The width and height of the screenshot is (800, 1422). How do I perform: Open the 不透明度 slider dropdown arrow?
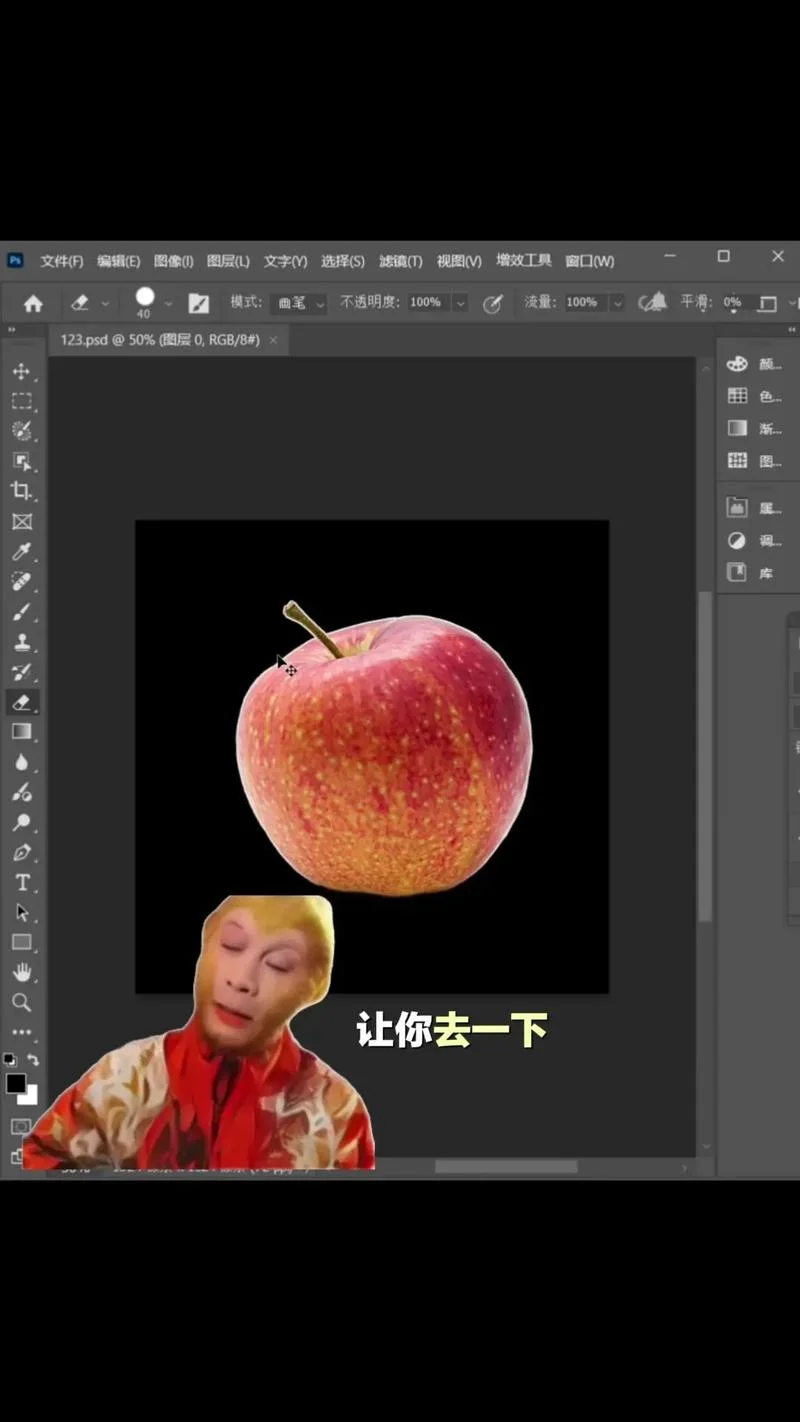pyautogui.click(x=460, y=303)
